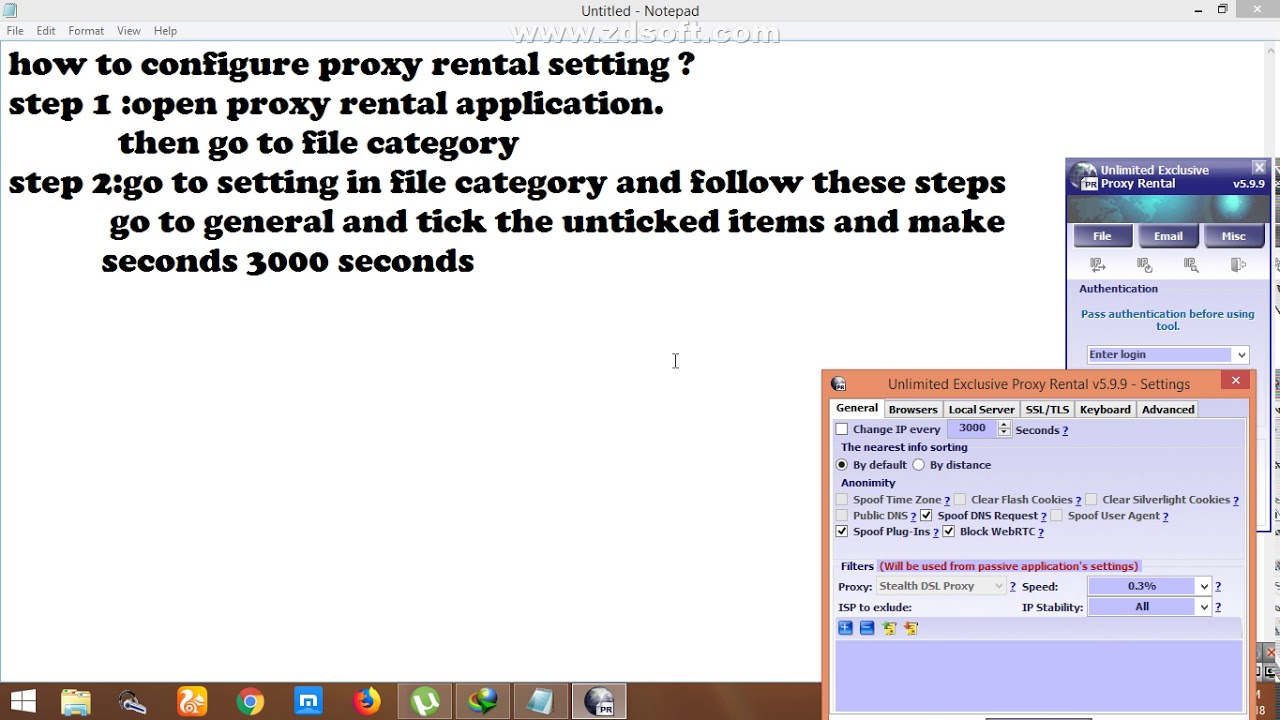Switch to Internet Download Manager in taskbar

483,702
